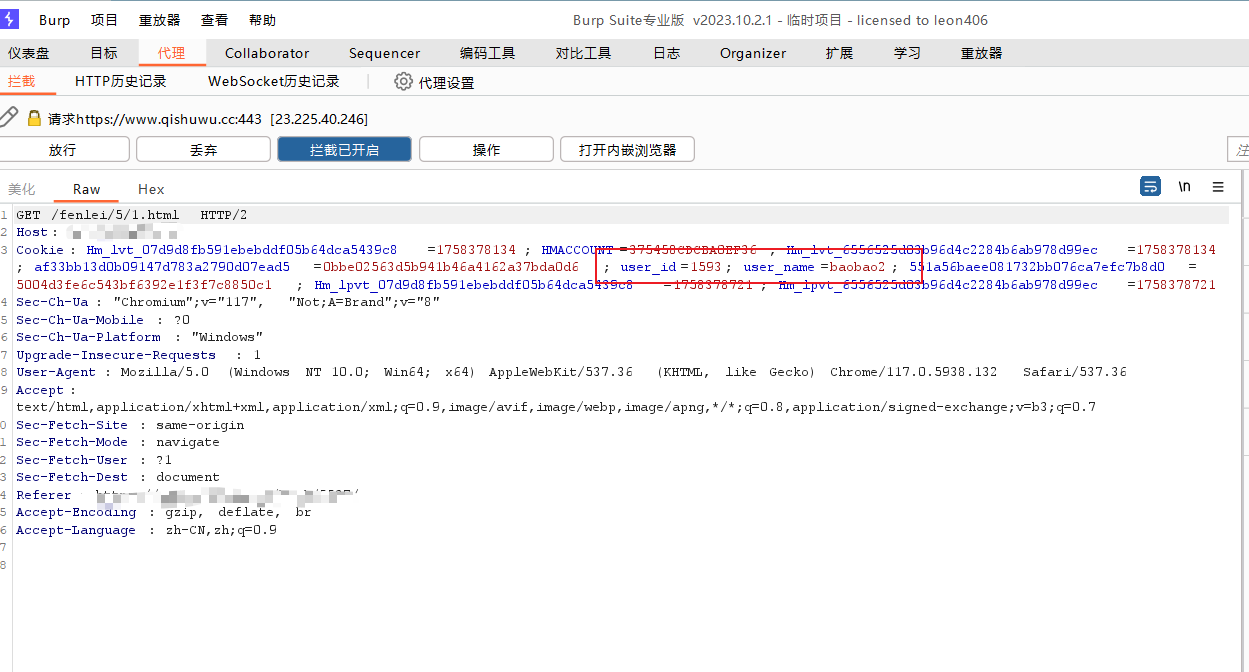Switch the message view to 美化
This screenshot has height=672, width=1249.
point(21,189)
